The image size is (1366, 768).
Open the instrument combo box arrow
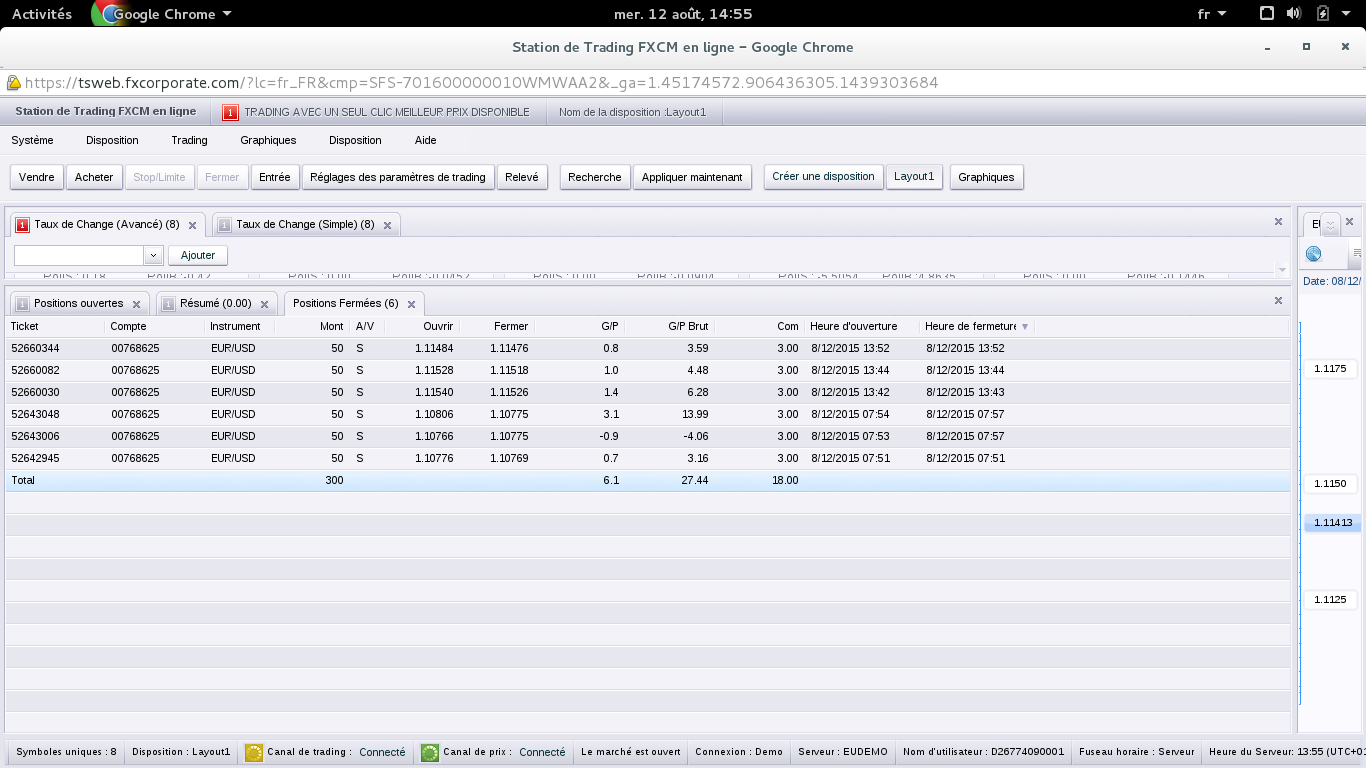tap(153, 255)
